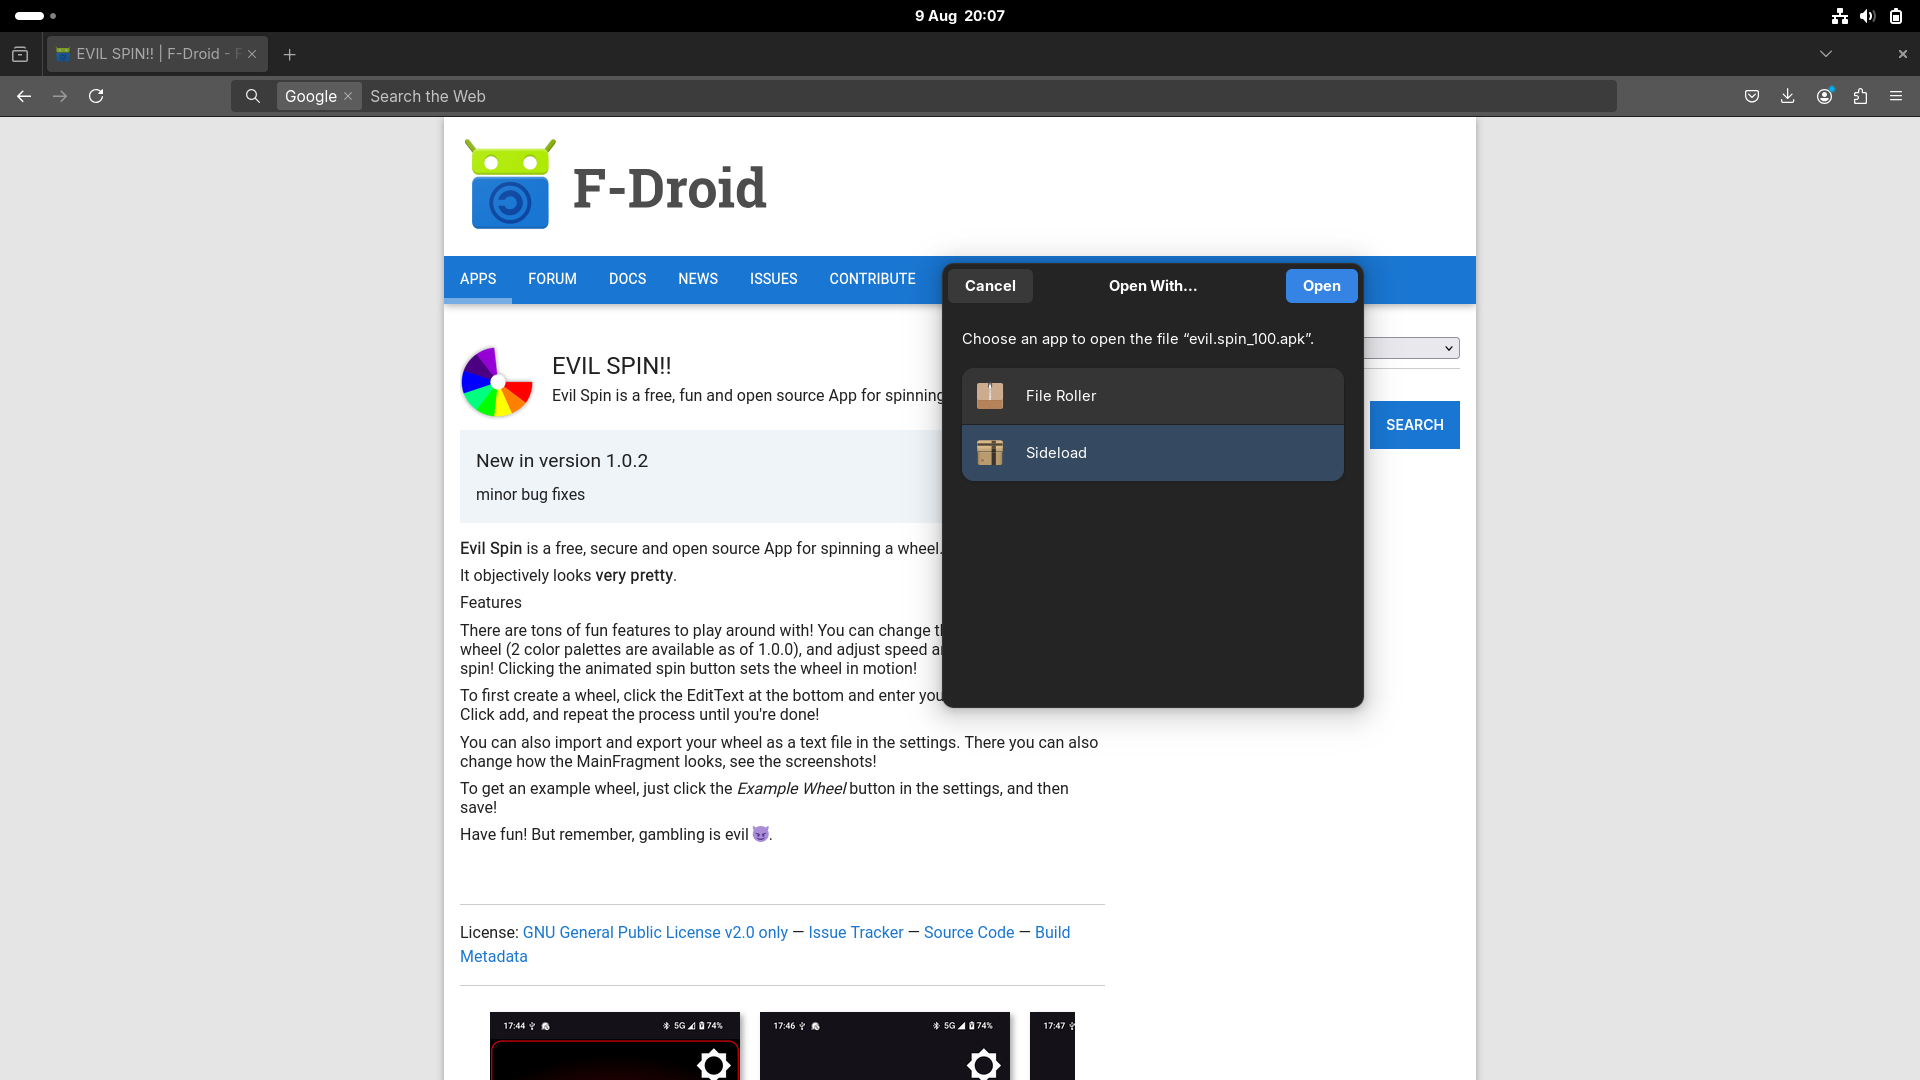Close the EVIL SPIN!! browser tab

(x=252, y=54)
